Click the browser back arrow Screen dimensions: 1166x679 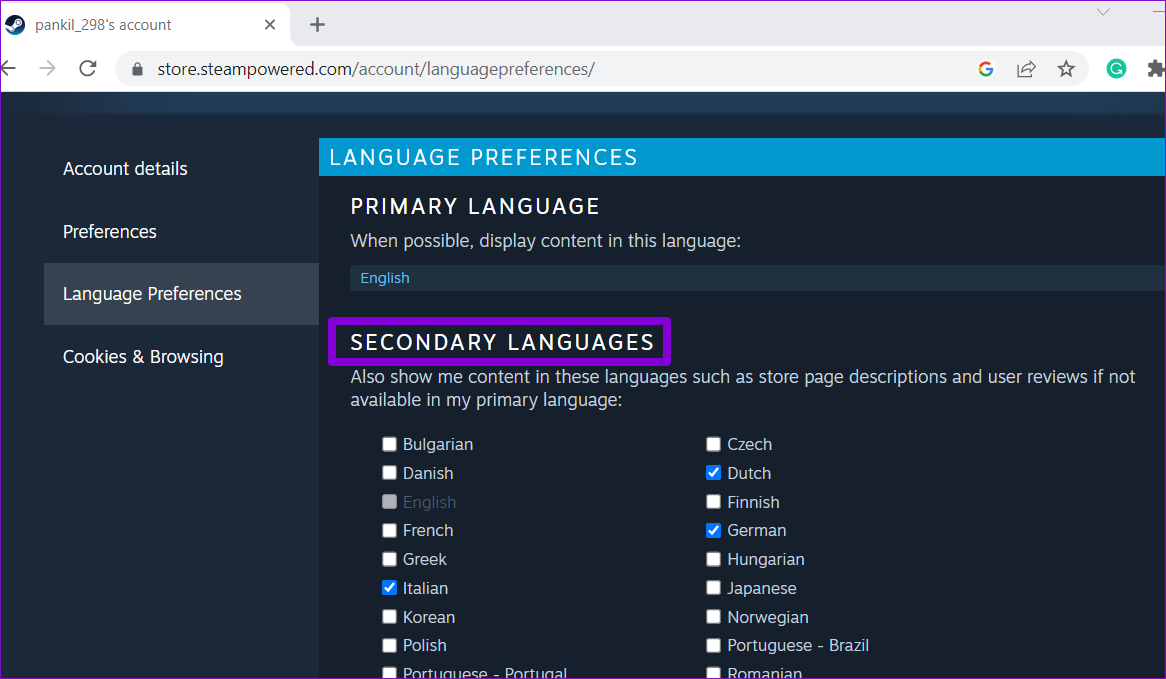9,68
